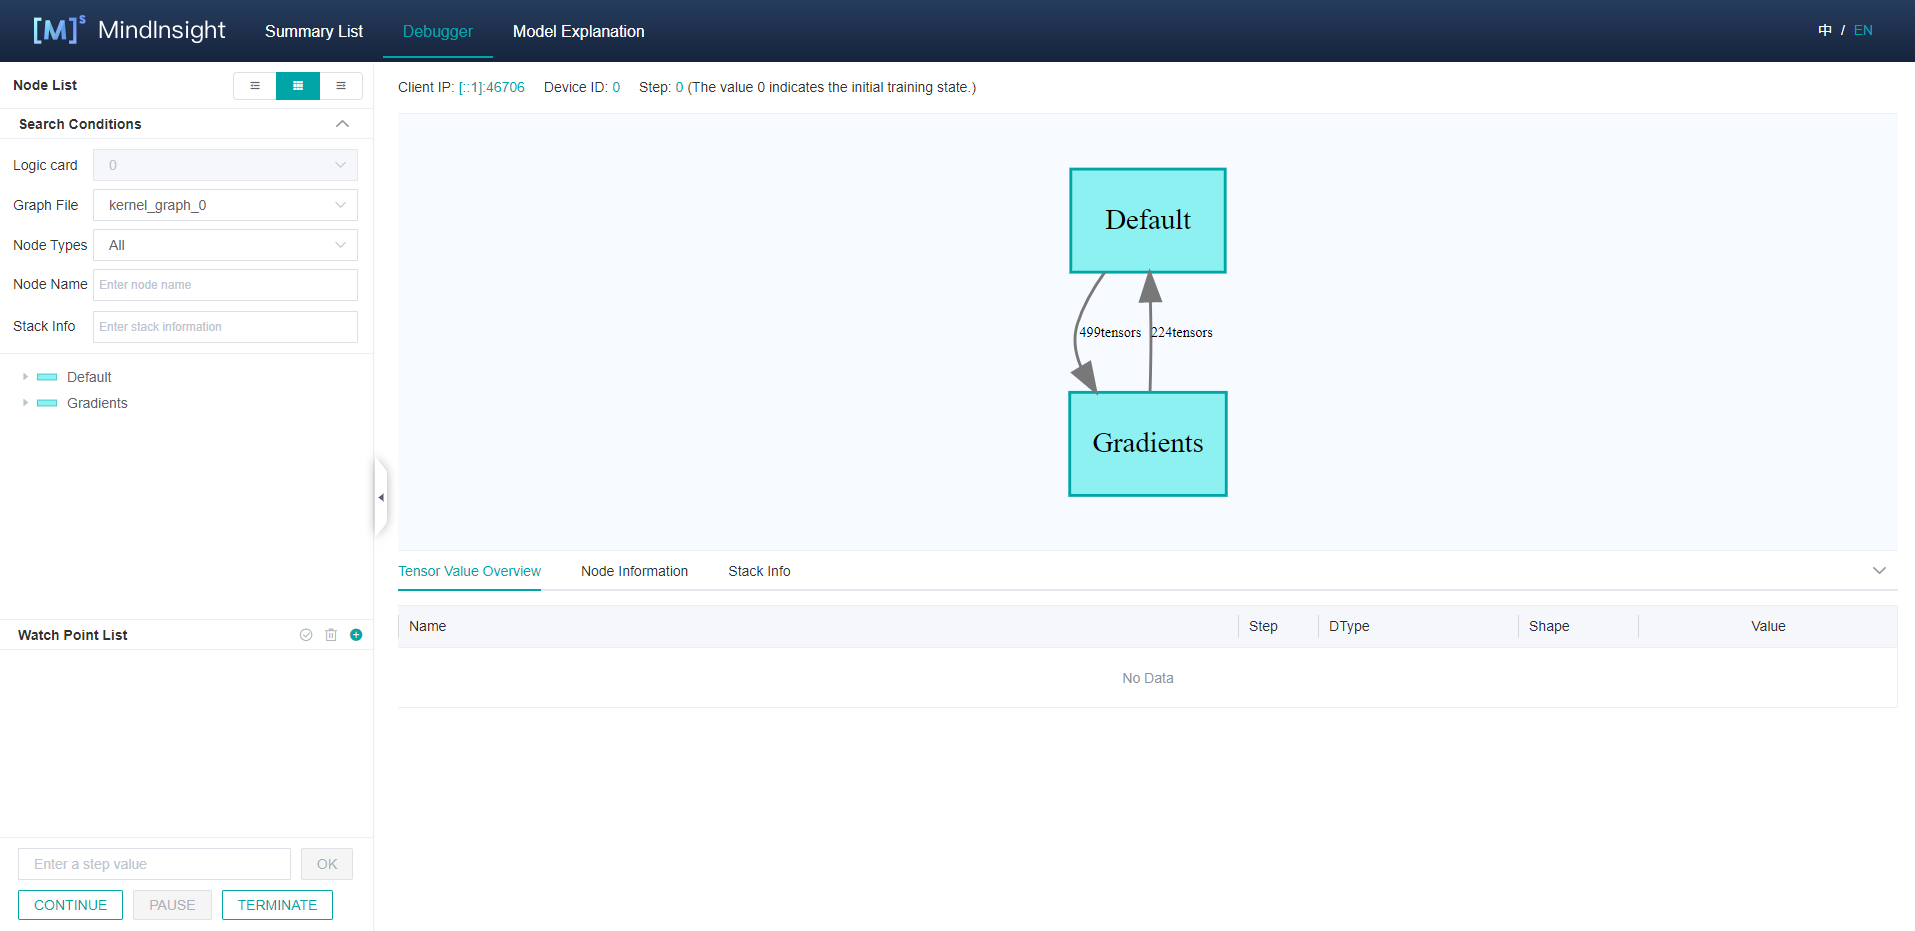Click the recheck watchpoints checkmark icon
1915x931 pixels.
[306, 635]
